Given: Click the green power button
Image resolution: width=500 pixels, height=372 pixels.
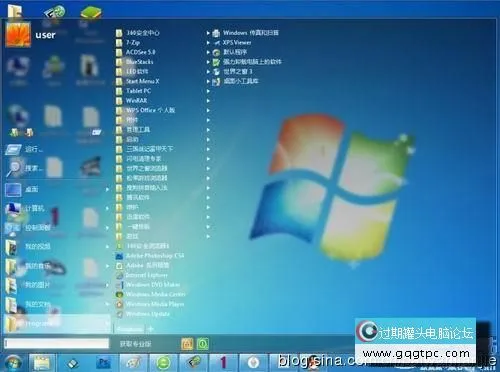Looking at the screenshot, I should (x=203, y=344).
